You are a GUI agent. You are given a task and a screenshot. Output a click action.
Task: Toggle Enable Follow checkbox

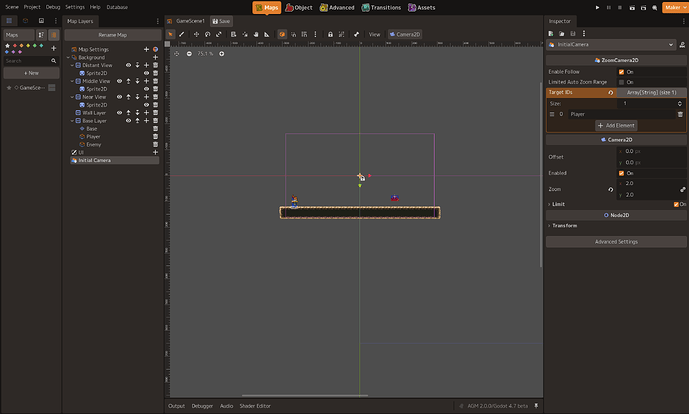click(x=621, y=72)
